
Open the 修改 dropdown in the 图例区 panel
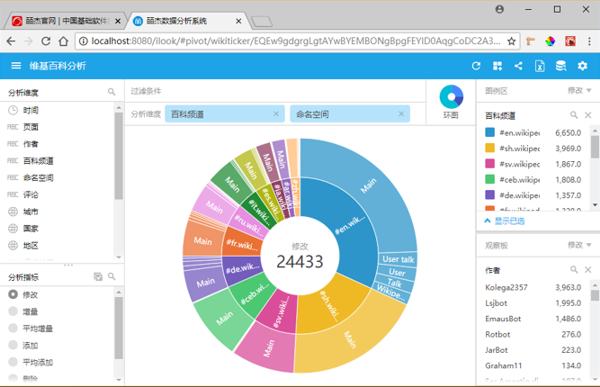(x=579, y=90)
